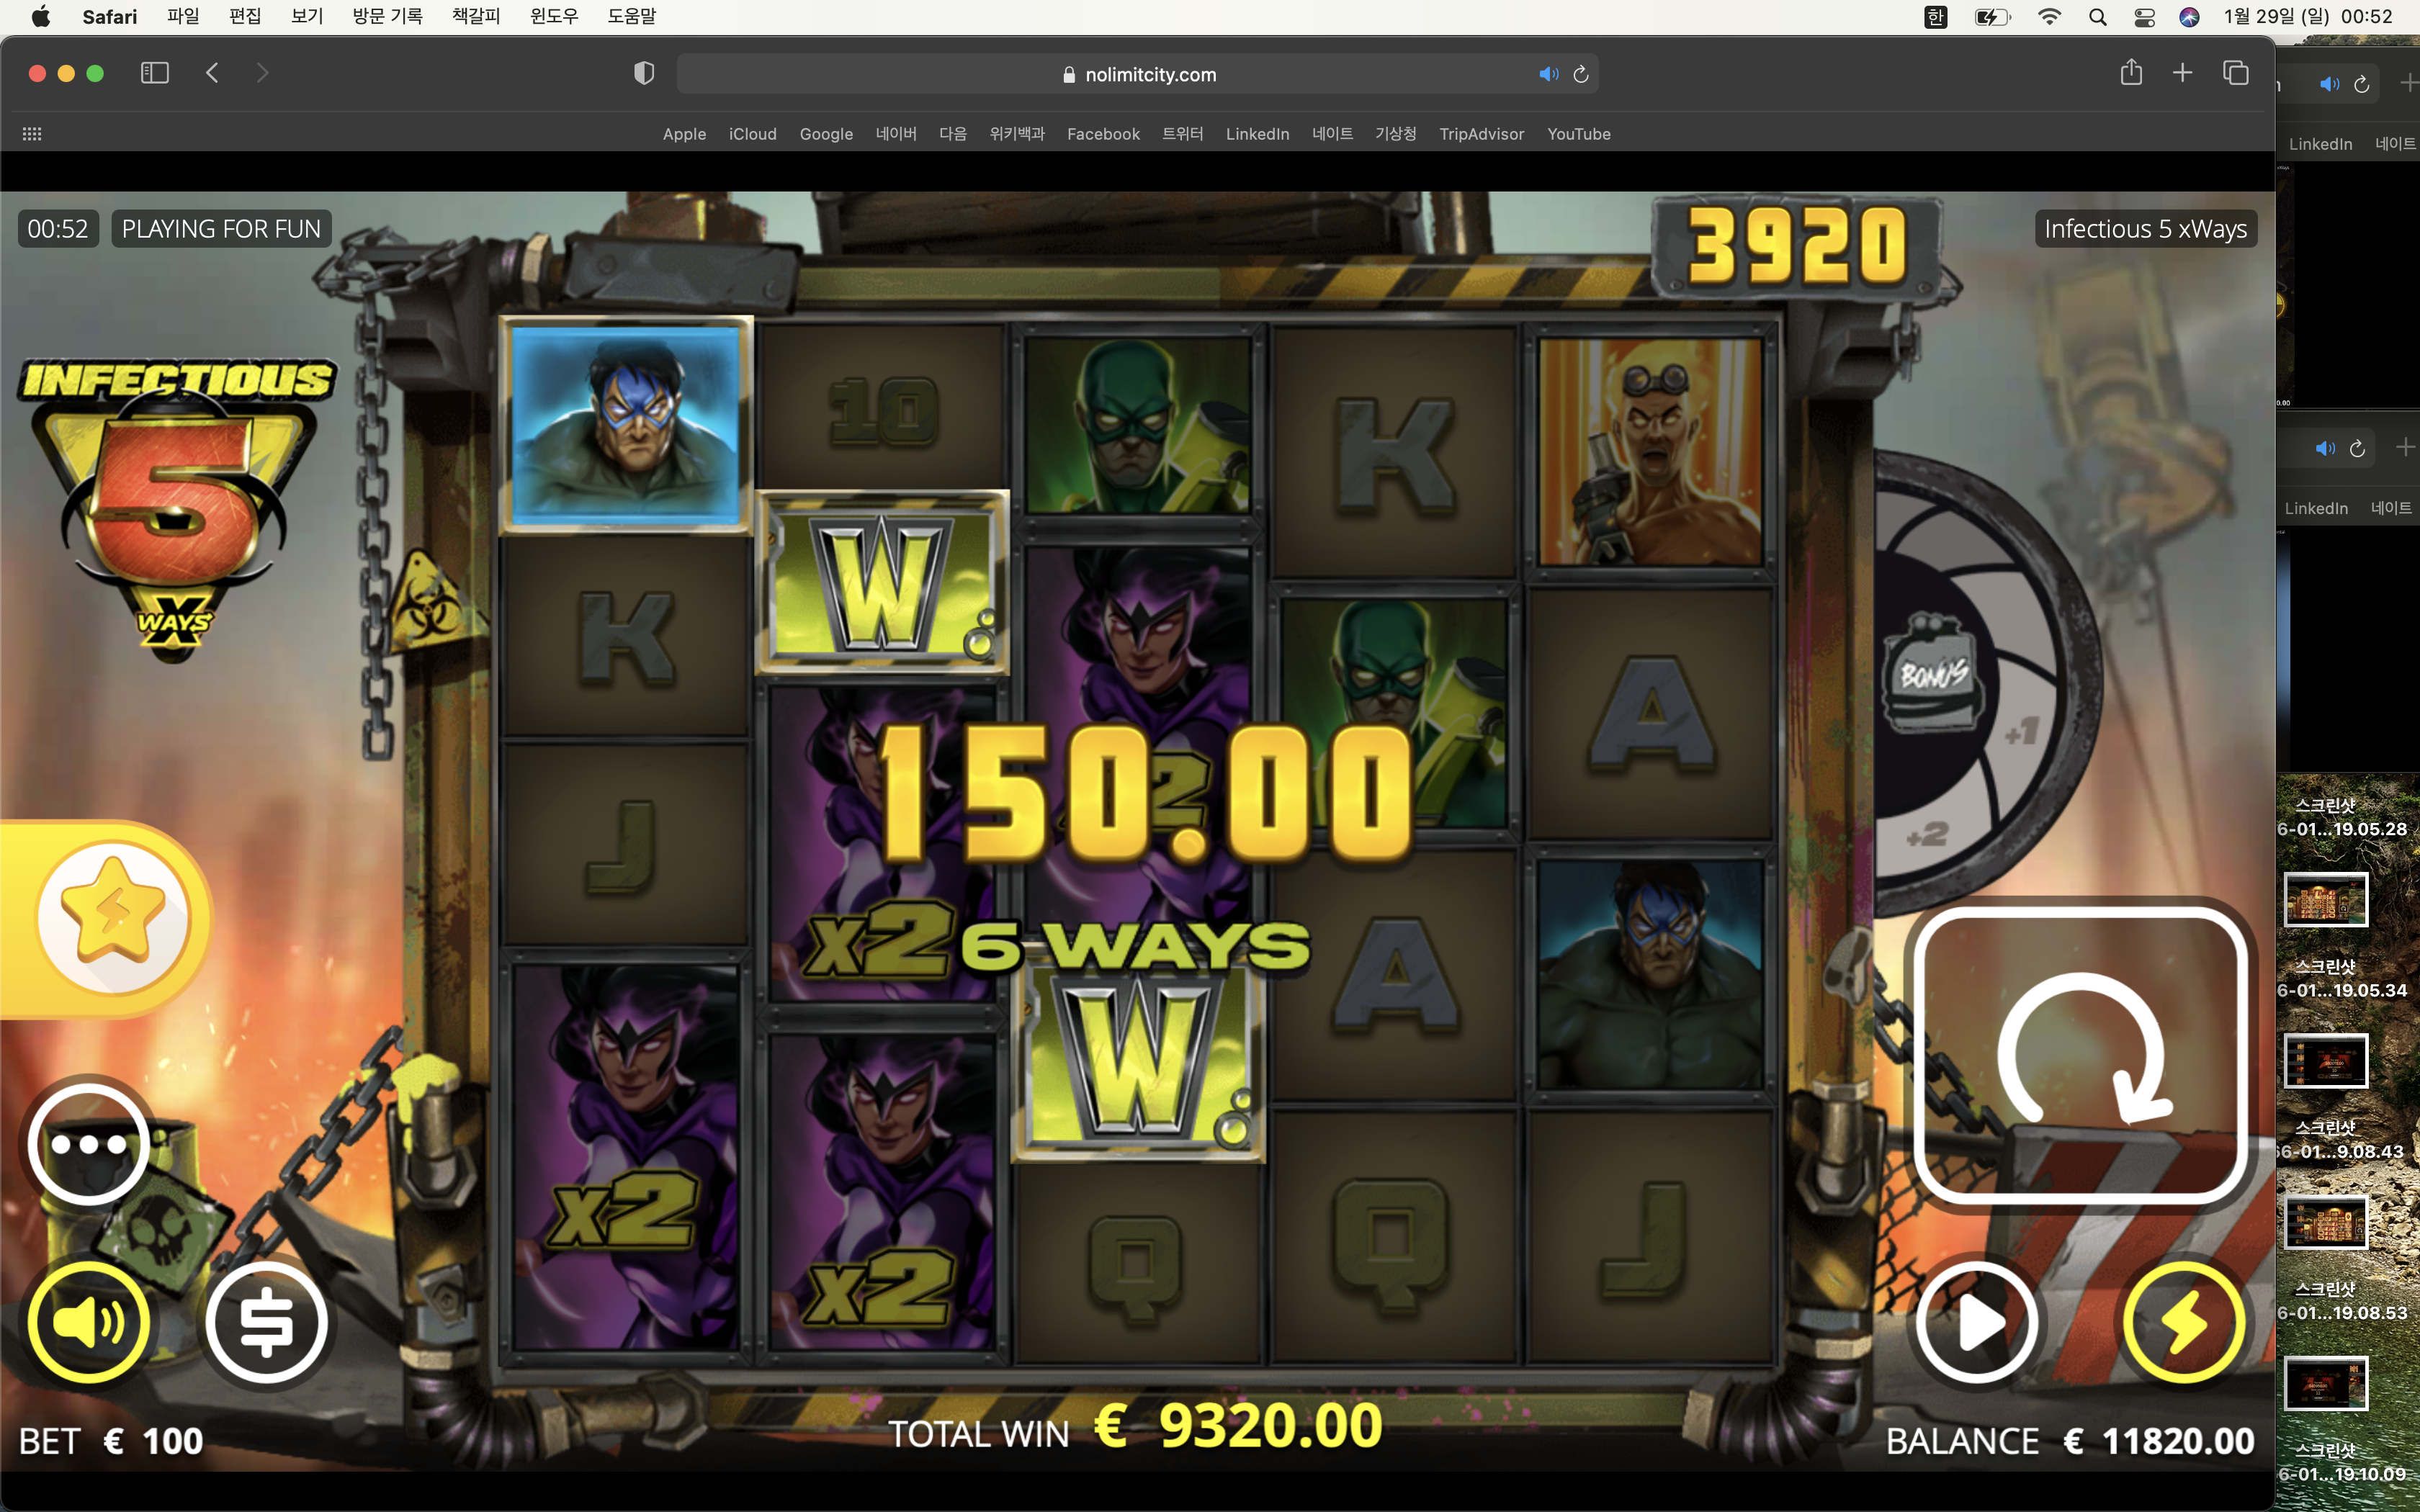Mute the game sound speaker button
The image size is (2420, 1512).
tap(89, 1322)
